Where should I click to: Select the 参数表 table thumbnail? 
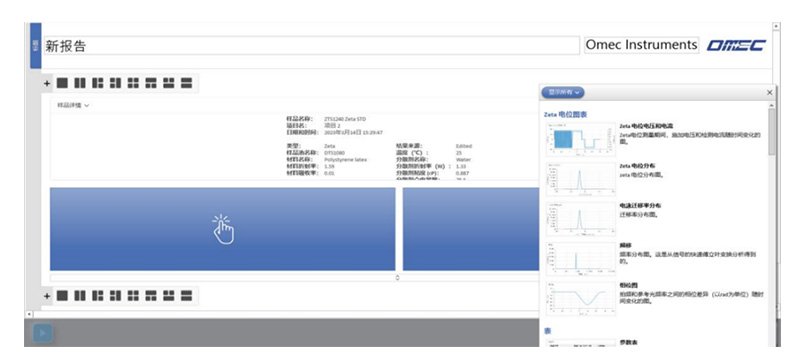pos(581,343)
